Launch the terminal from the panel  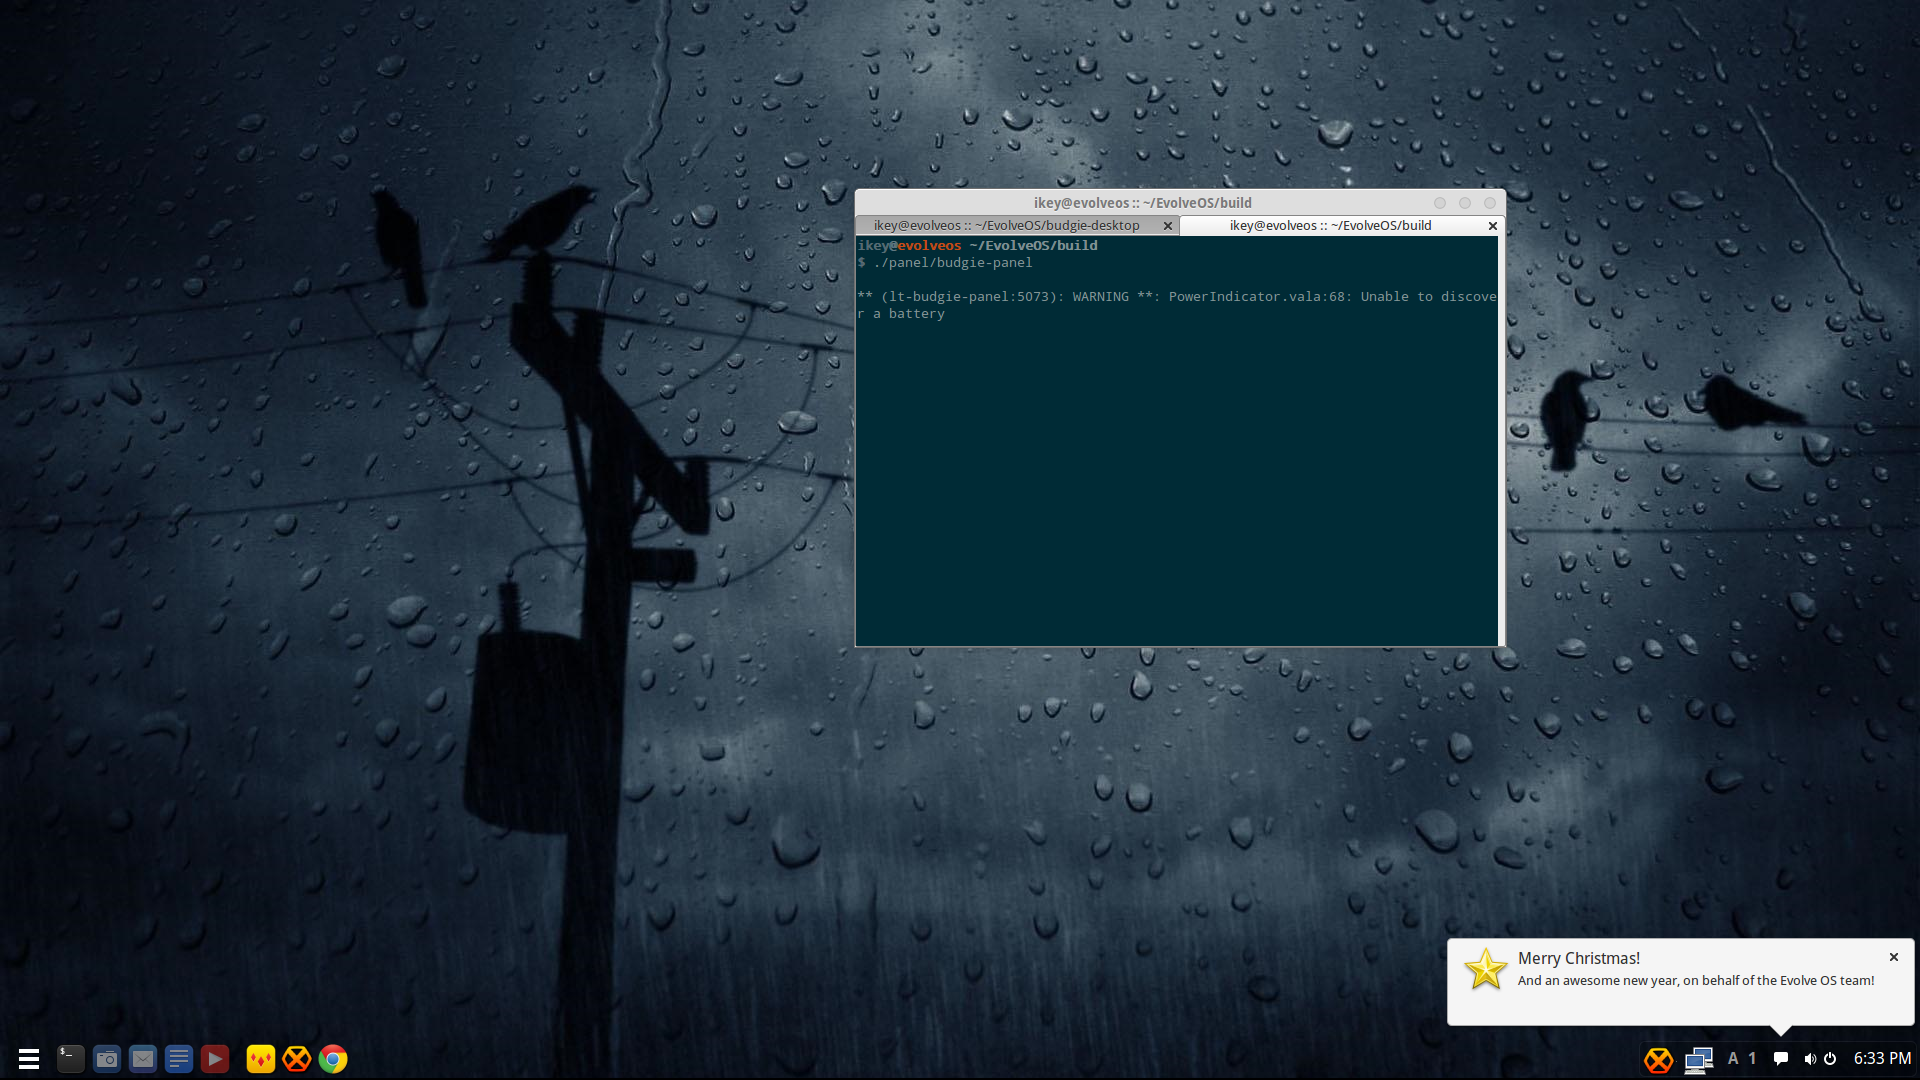click(70, 1058)
